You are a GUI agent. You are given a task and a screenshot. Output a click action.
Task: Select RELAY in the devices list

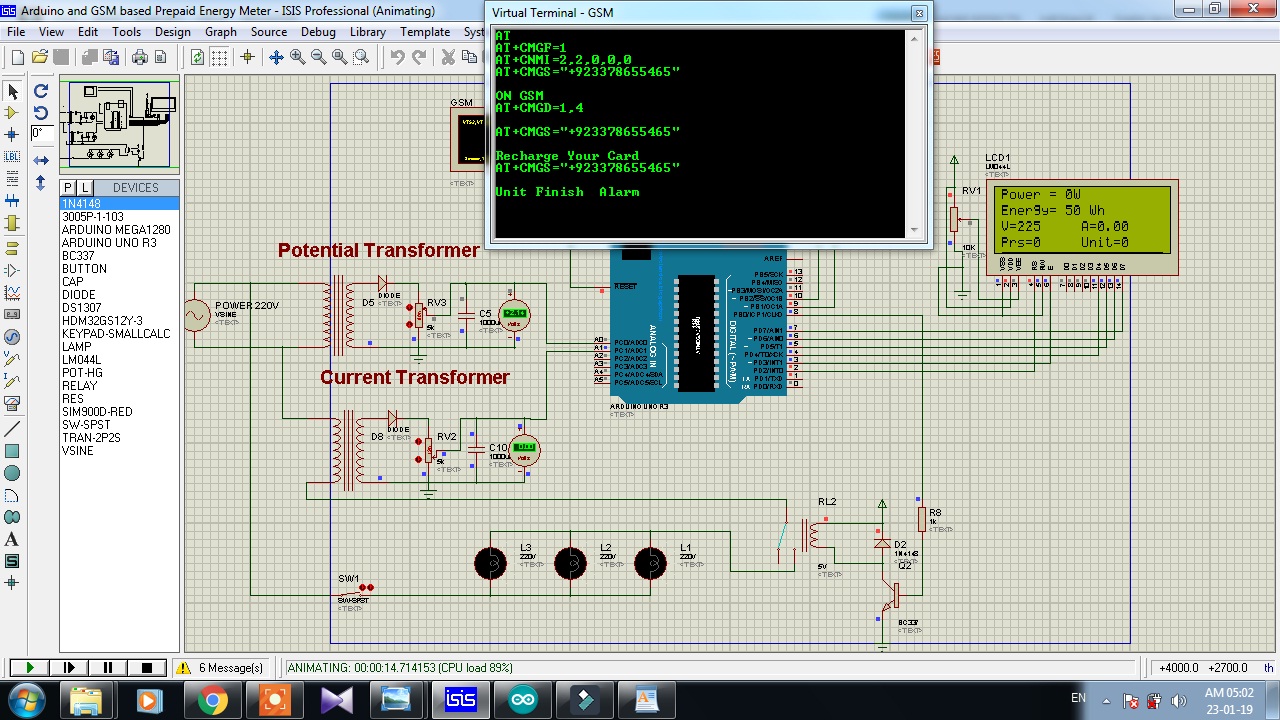pyautogui.click(x=119, y=386)
